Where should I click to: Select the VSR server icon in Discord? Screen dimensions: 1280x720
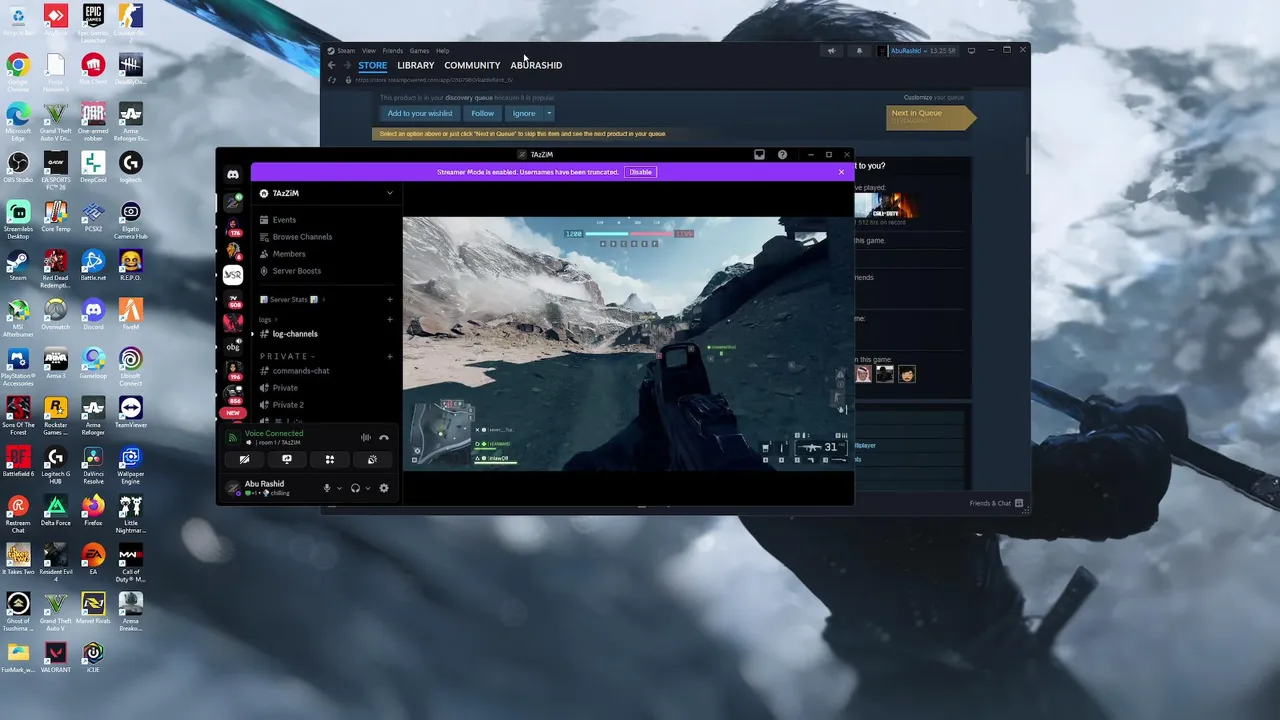click(233, 275)
